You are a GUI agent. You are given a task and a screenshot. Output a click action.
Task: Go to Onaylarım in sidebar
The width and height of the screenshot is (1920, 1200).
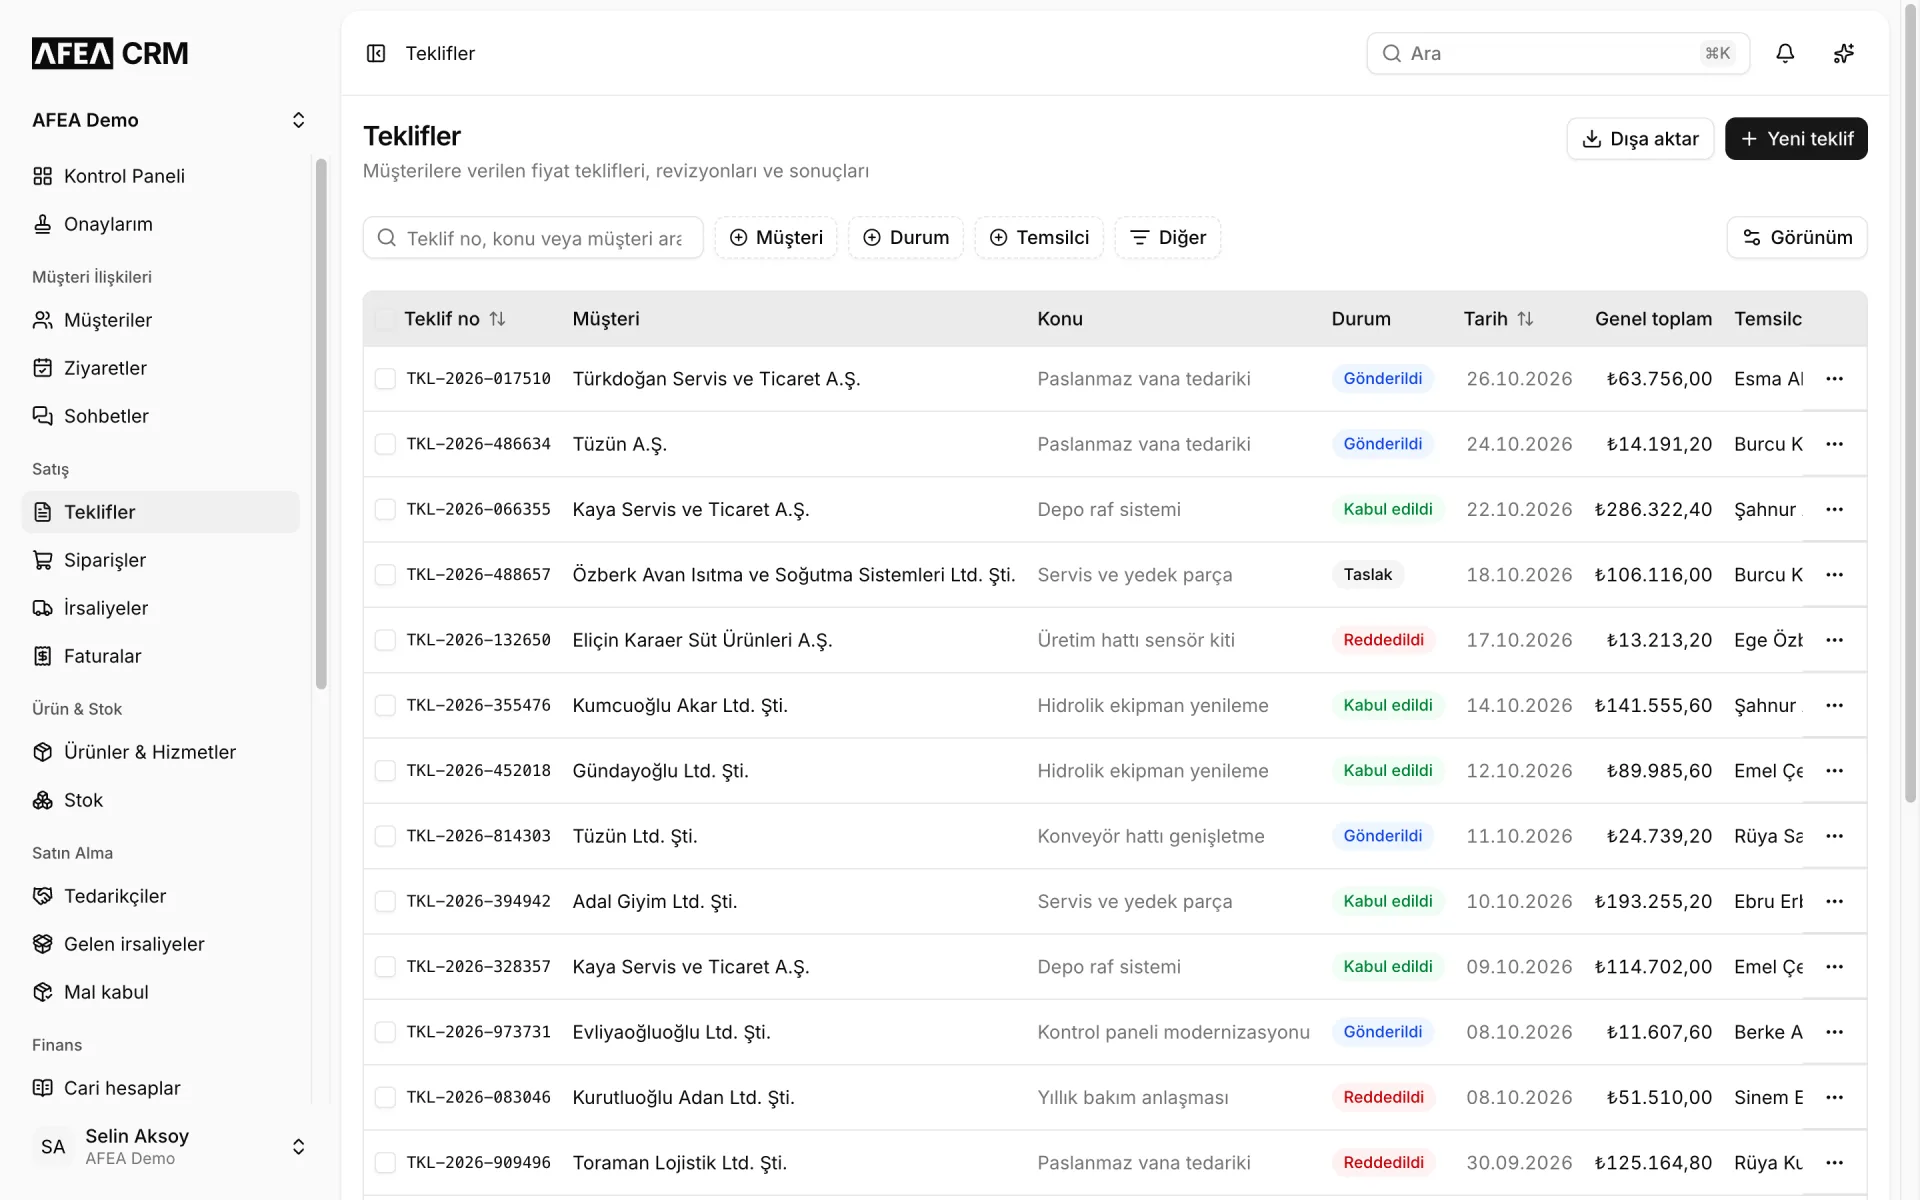(161, 224)
